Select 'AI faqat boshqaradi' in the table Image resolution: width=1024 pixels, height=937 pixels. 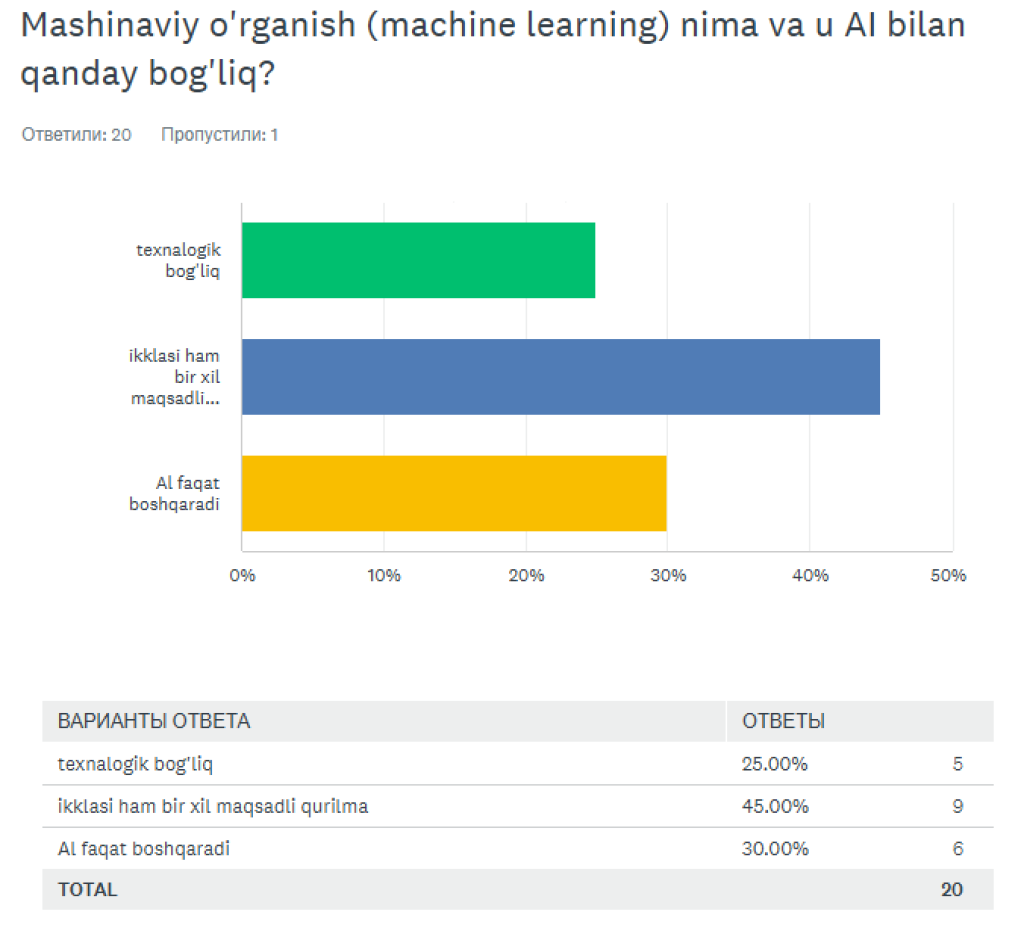pyautogui.click(x=144, y=849)
